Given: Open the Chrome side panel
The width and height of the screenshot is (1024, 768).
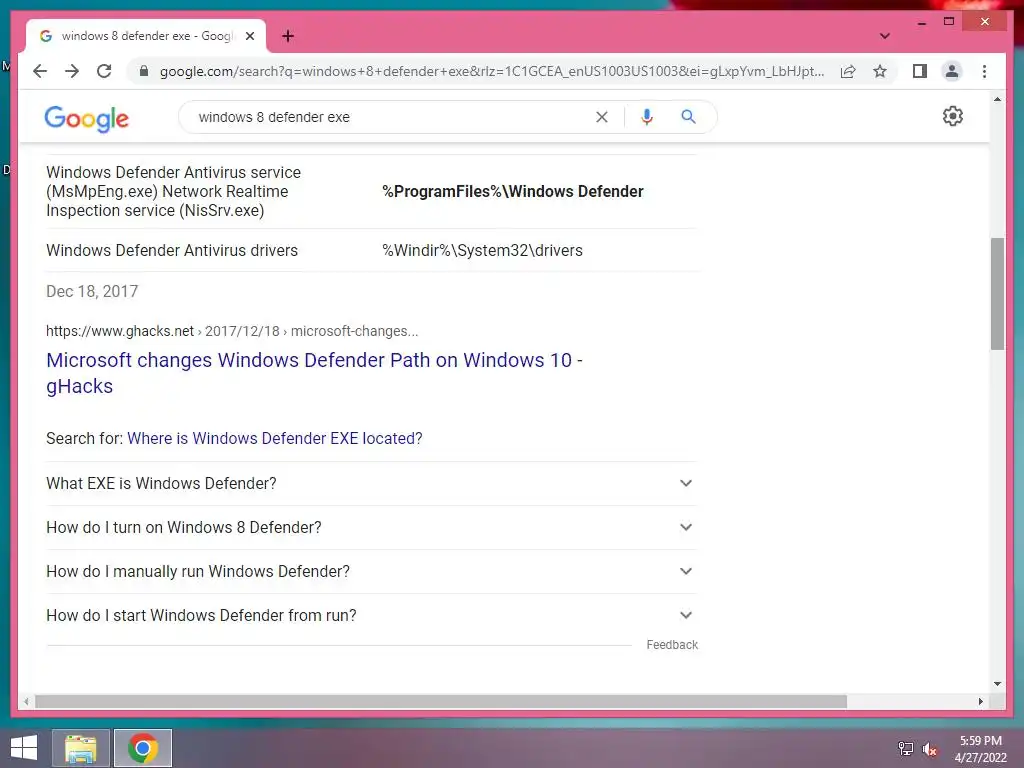Looking at the screenshot, I should (x=920, y=71).
